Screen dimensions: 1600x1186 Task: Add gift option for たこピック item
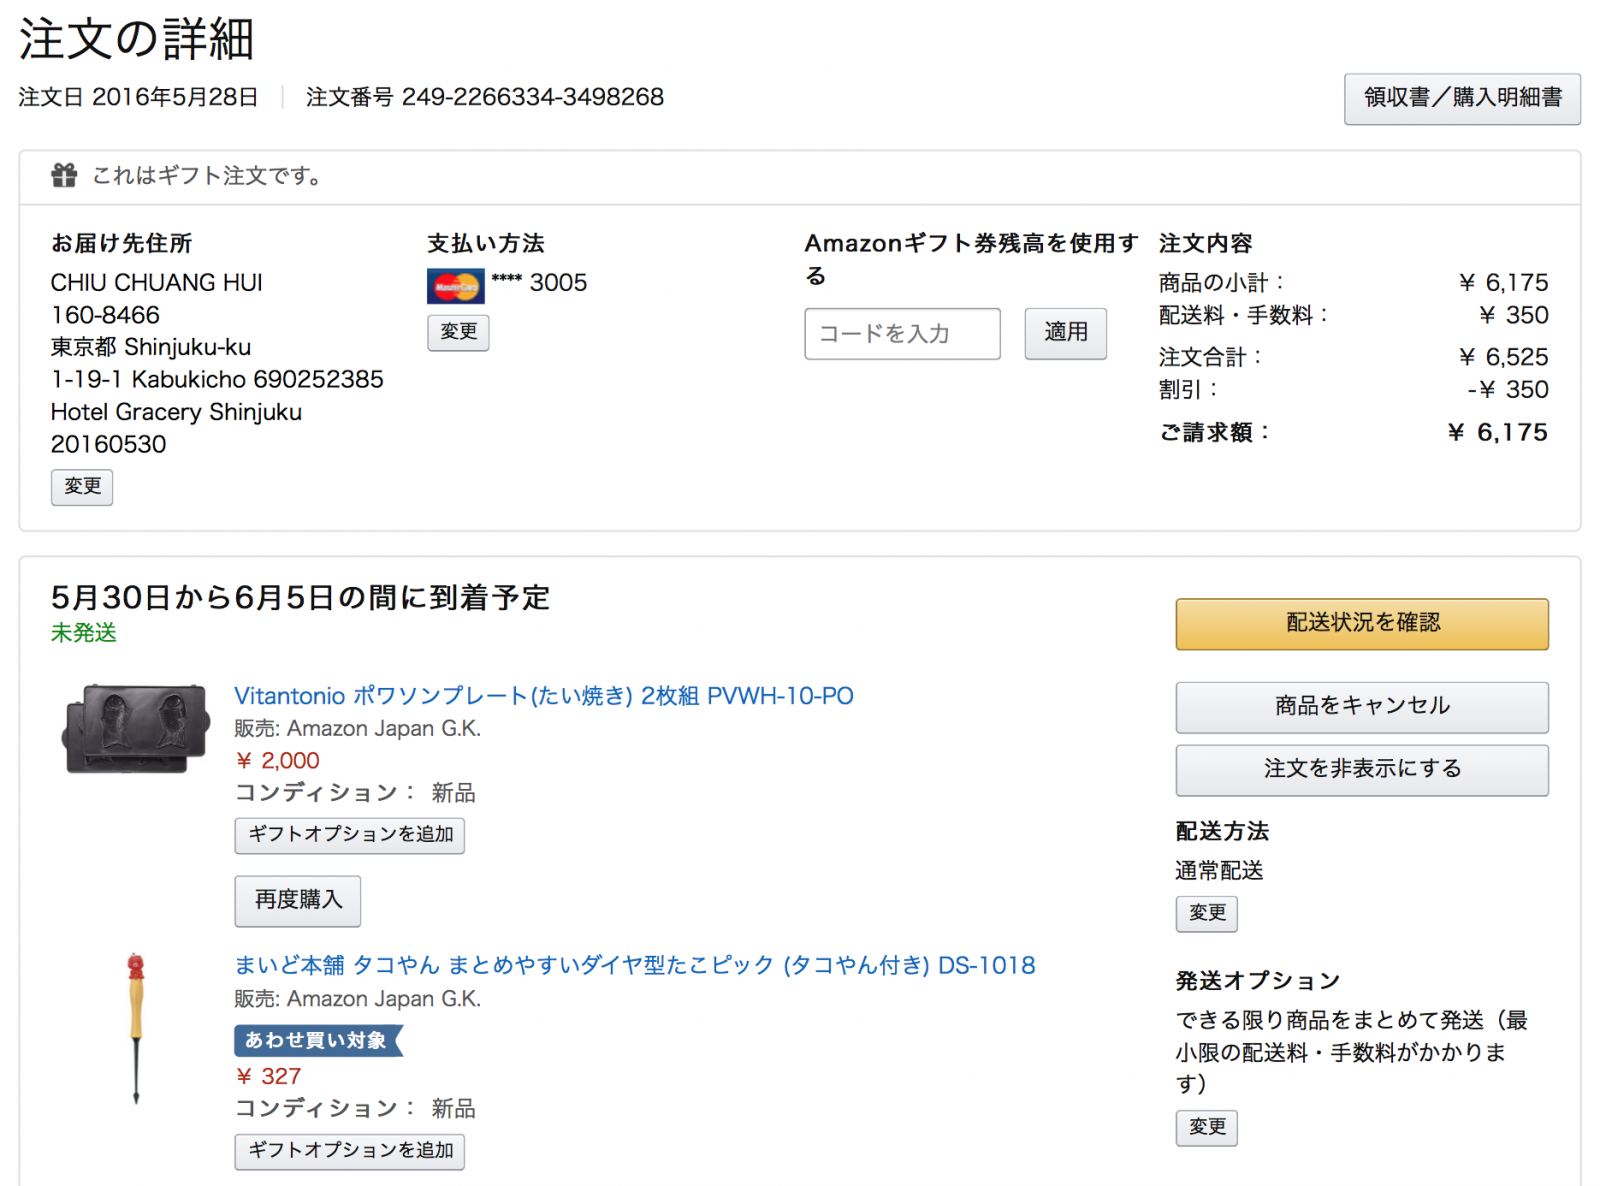point(349,1152)
